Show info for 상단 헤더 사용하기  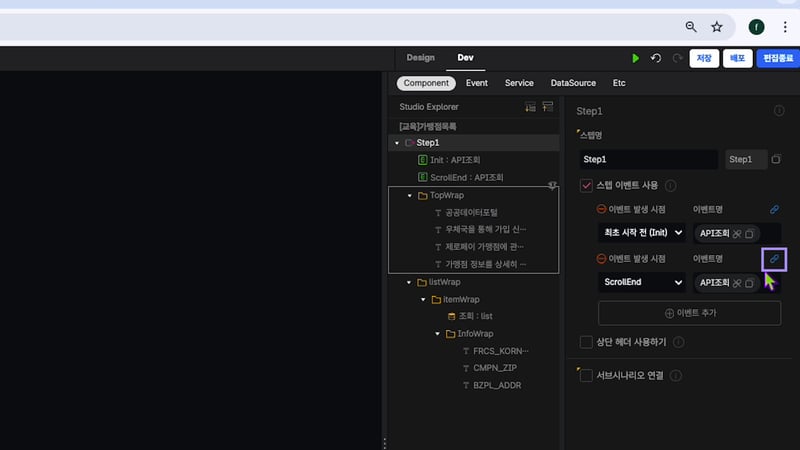(679, 342)
